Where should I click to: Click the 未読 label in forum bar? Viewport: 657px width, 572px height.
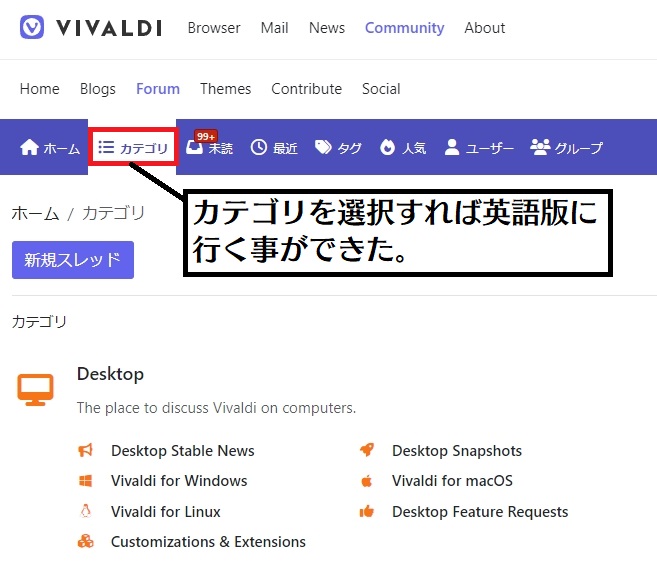click(x=221, y=148)
